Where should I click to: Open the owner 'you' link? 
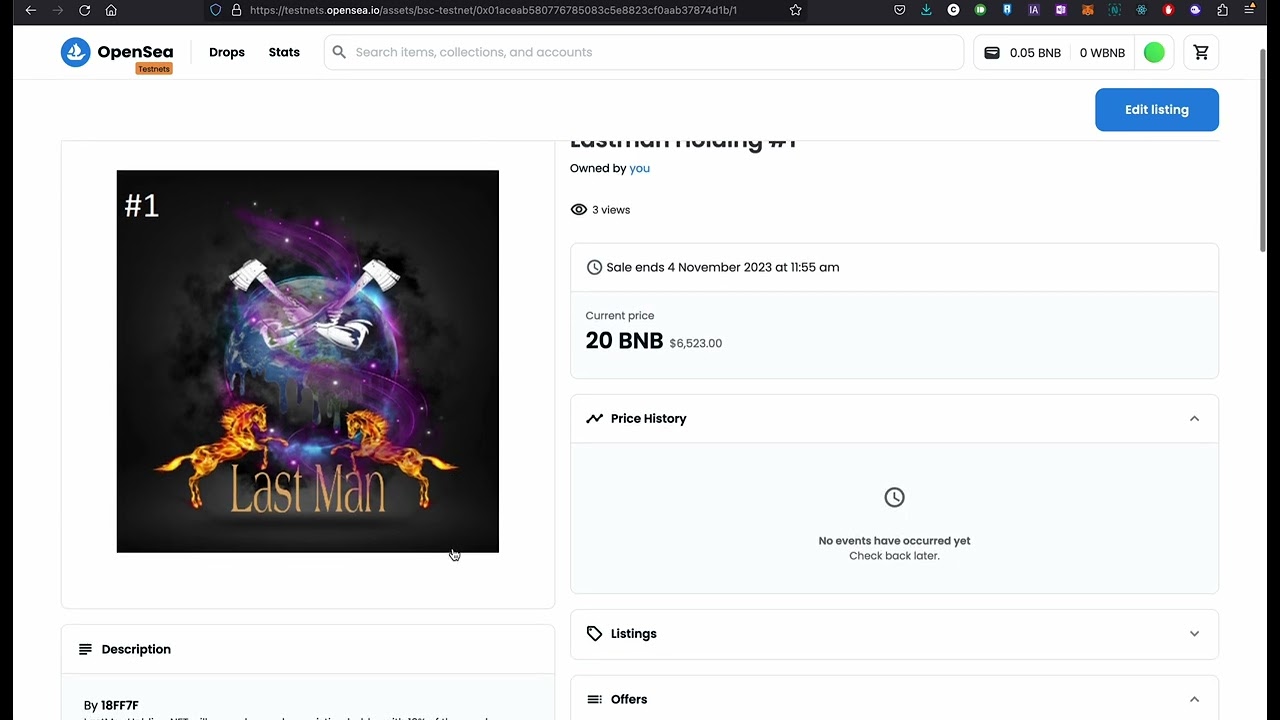coord(640,168)
